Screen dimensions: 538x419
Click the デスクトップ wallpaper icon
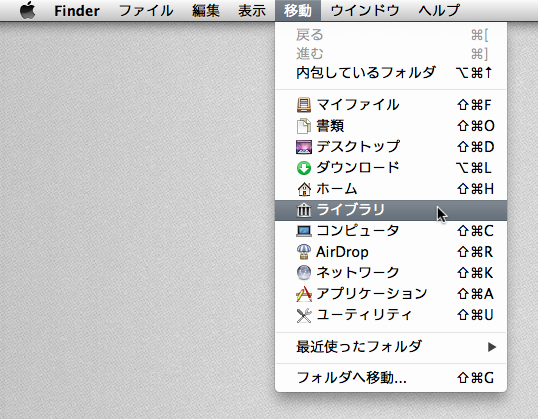(304, 147)
